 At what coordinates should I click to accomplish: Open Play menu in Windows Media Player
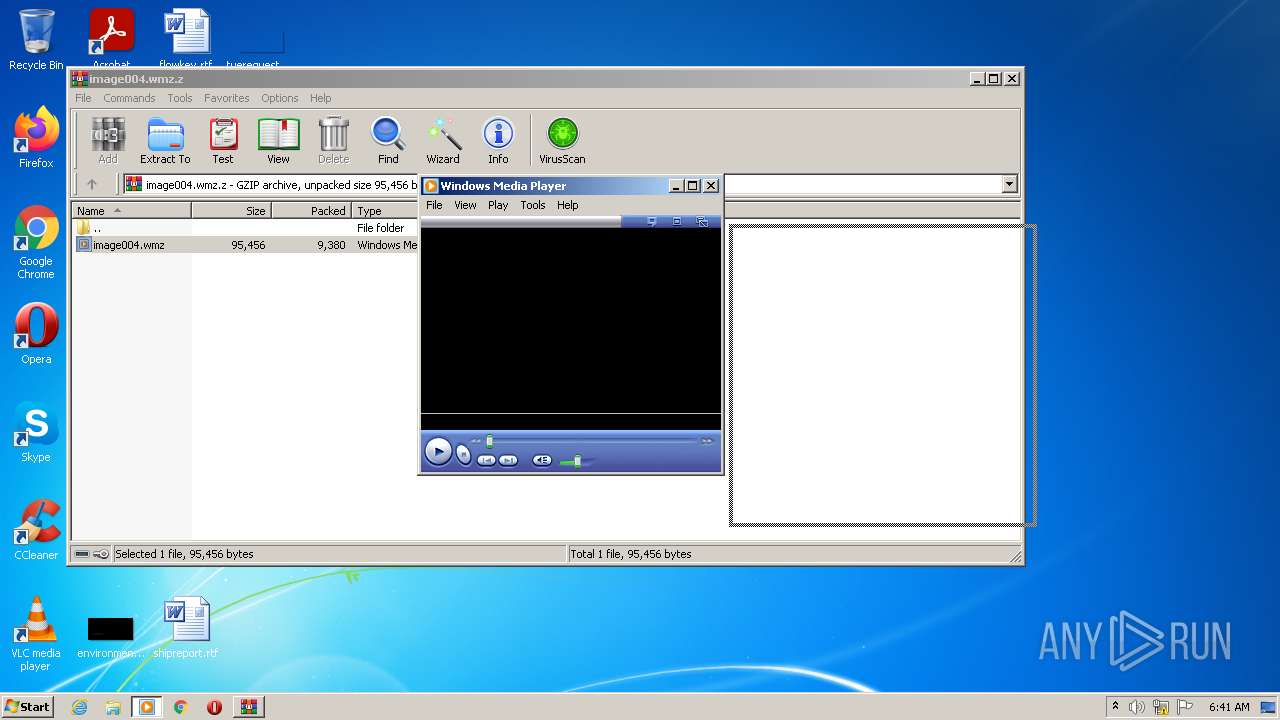tap(498, 205)
